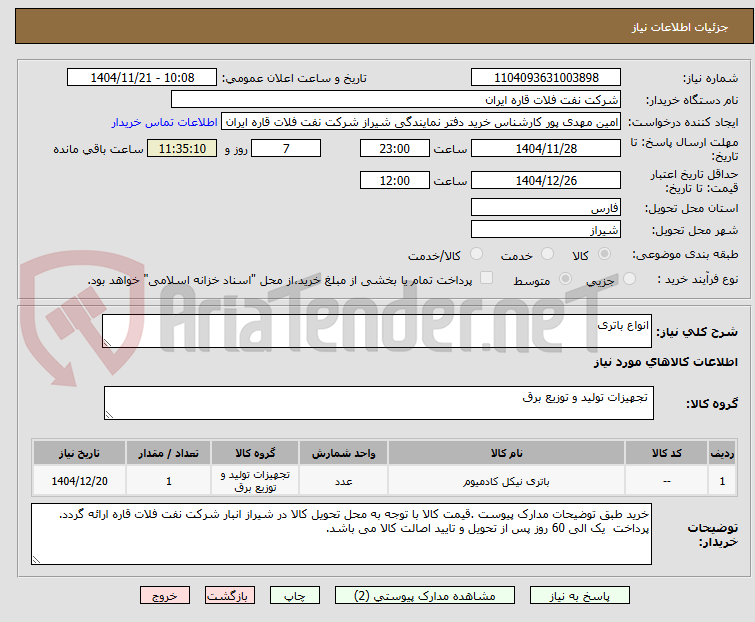Click the unit cell عدد
755x622 pixels.
(343, 481)
